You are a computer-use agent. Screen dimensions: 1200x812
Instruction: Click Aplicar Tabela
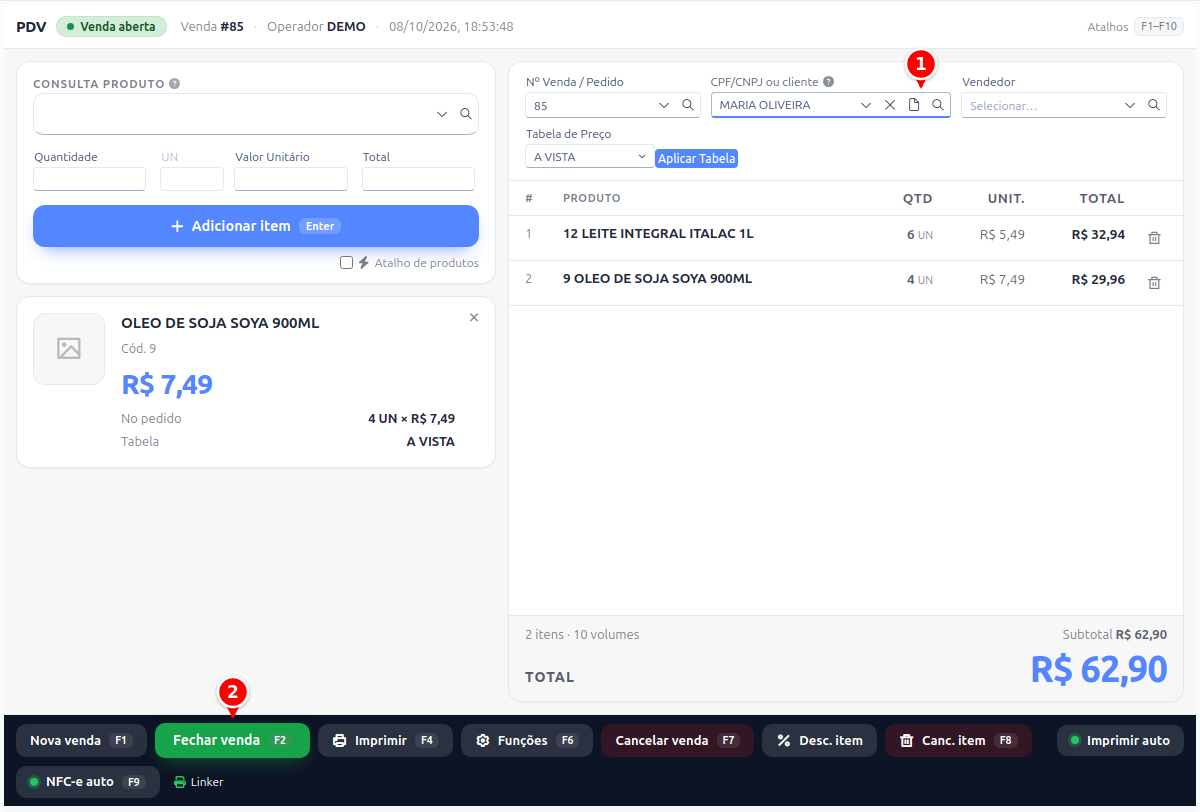click(x=697, y=158)
